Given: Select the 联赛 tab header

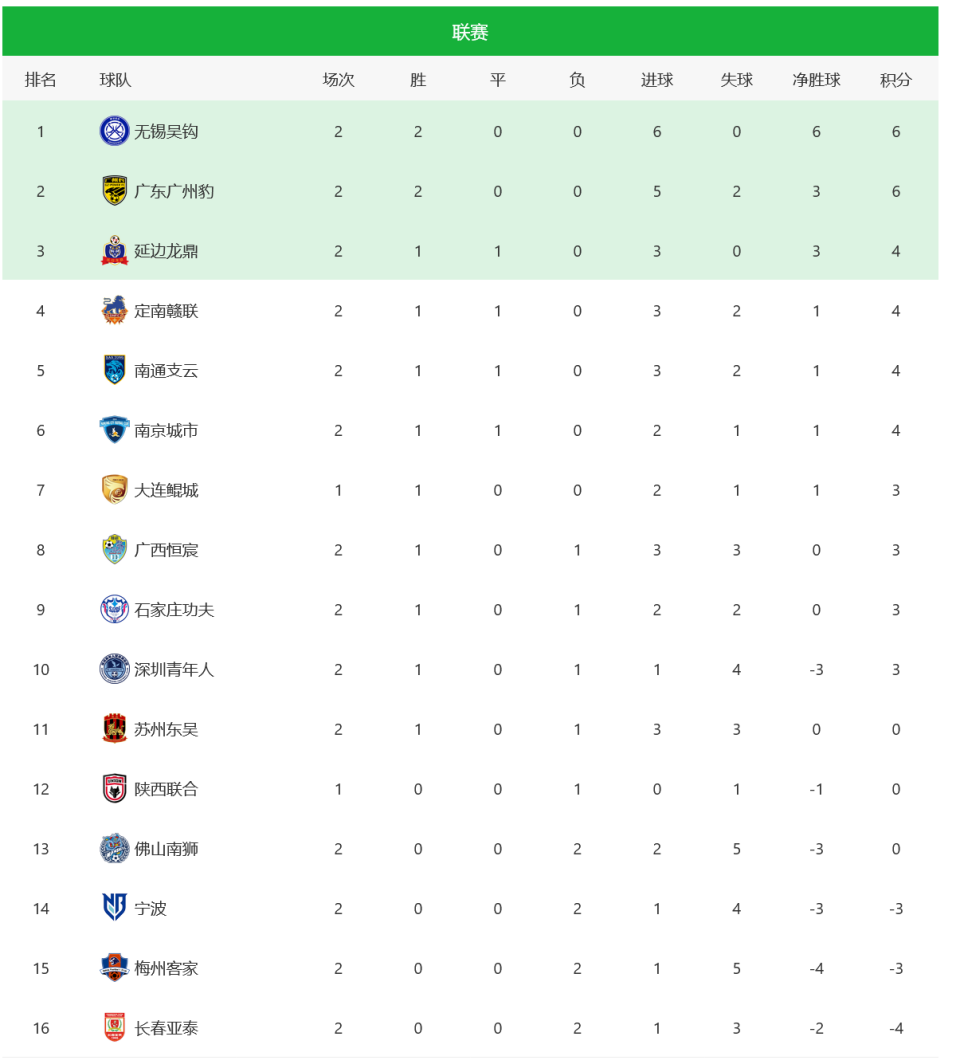Looking at the screenshot, I should click(x=470, y=32).
